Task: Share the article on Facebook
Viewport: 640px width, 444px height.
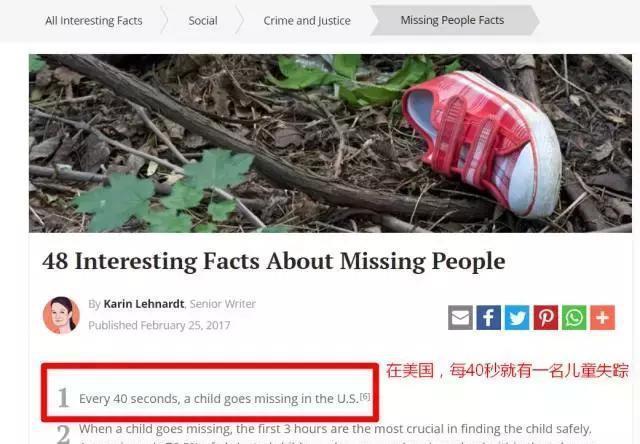Action: 489,317
